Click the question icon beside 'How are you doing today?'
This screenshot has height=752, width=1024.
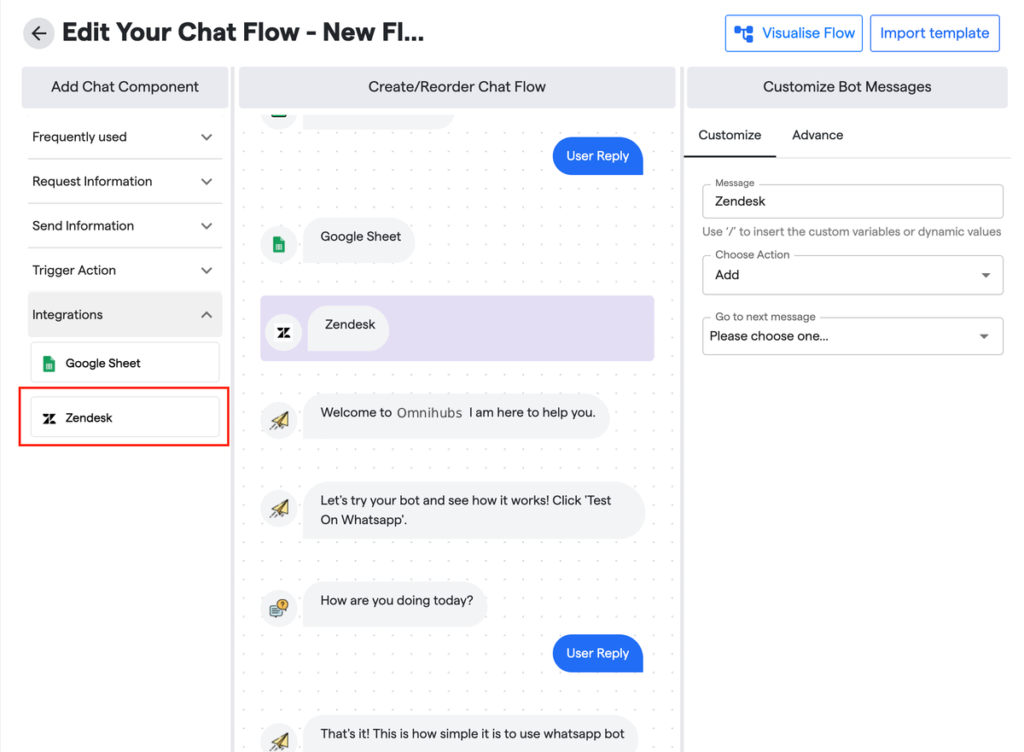tap(279, 608)
